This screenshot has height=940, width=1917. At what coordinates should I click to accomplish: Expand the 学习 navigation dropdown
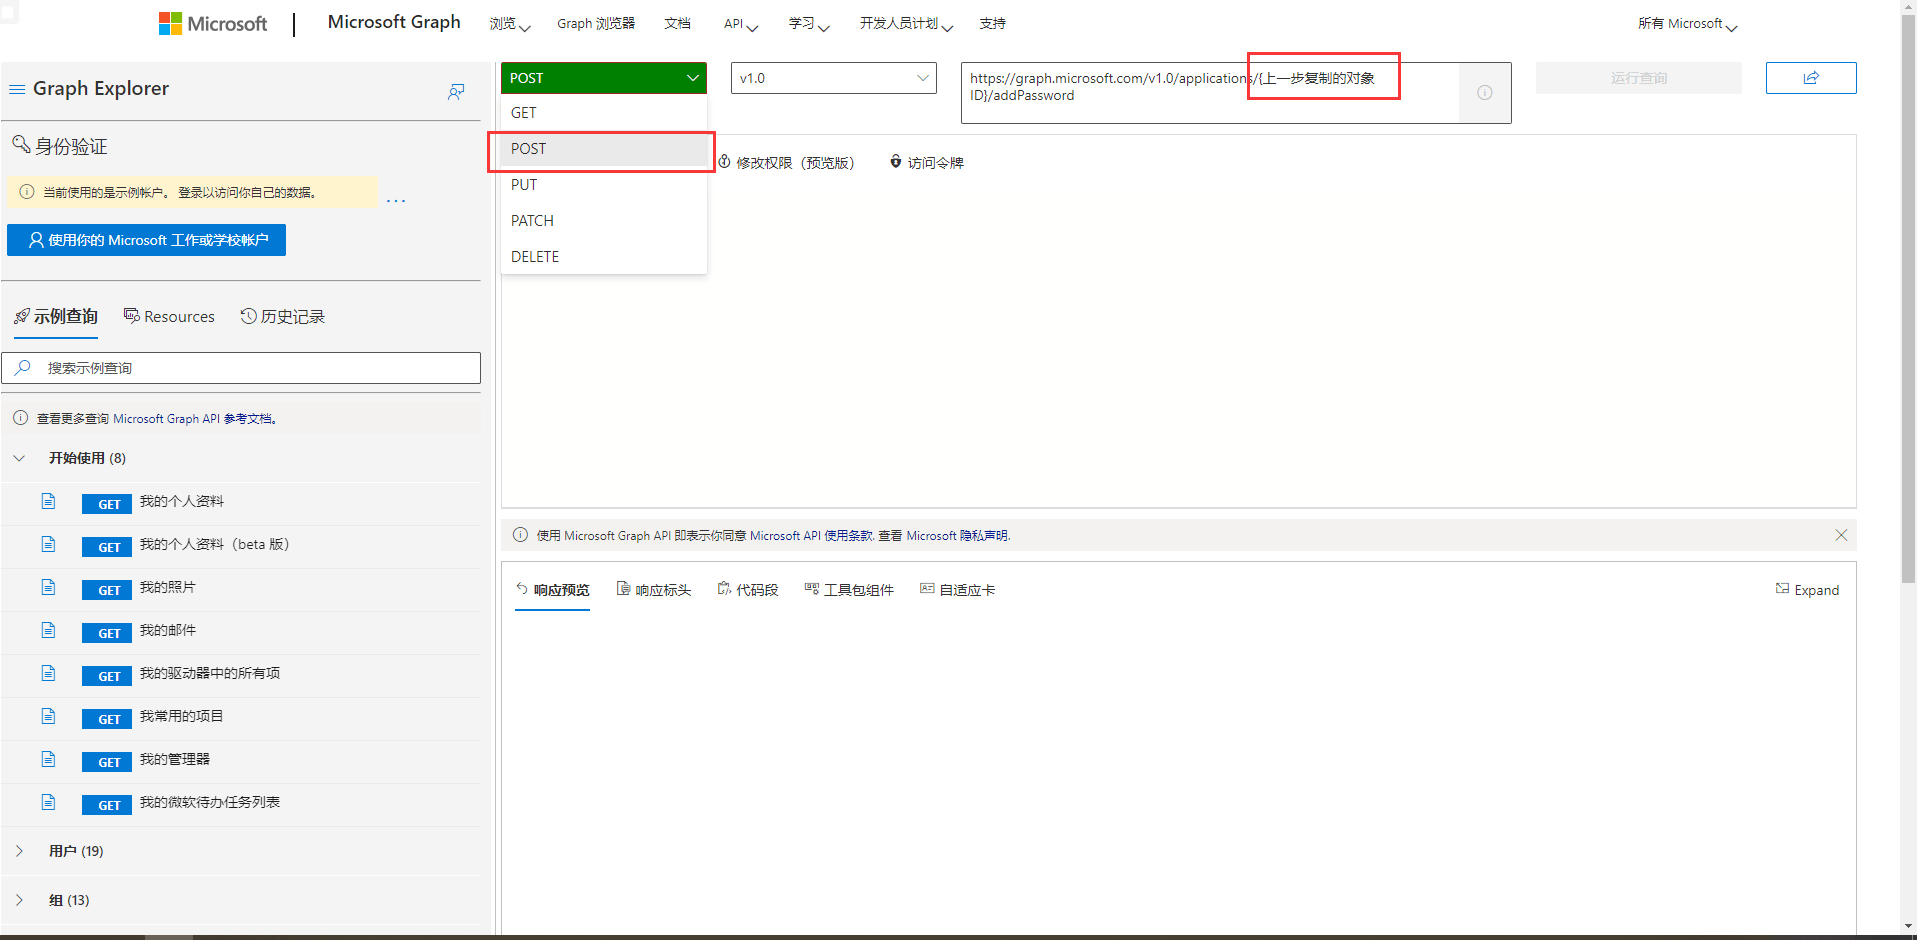click(809, 24)
